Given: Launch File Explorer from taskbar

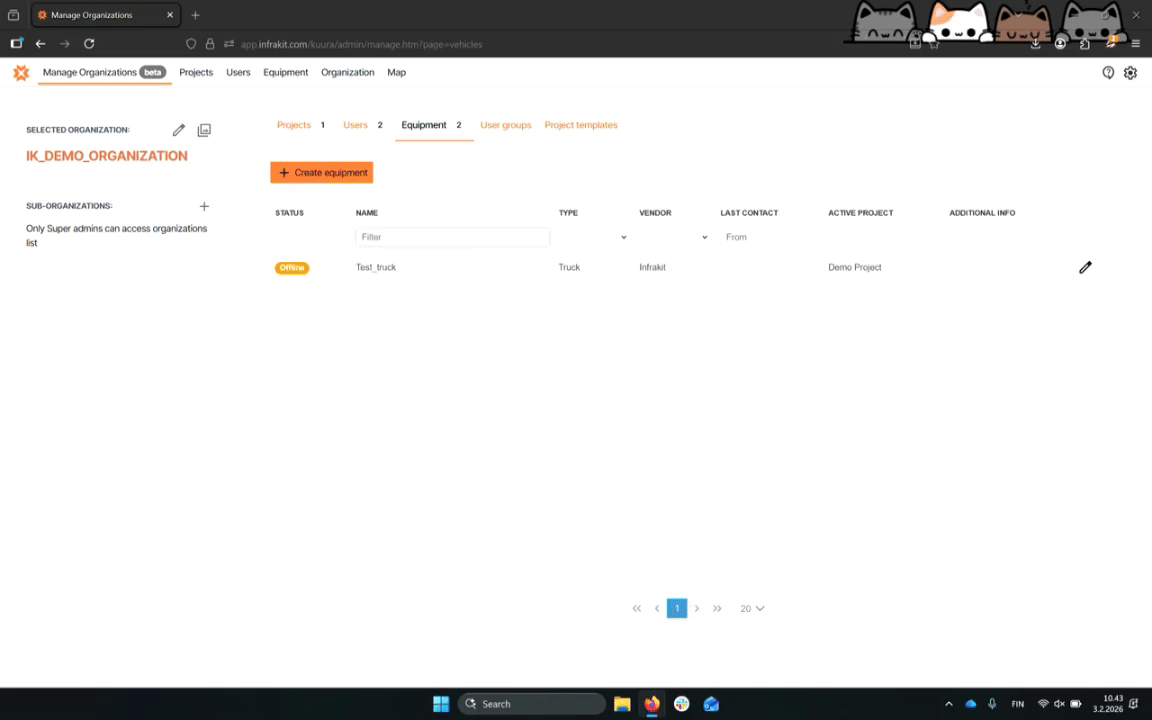Looking at the screenshot, I should (622, 704).
